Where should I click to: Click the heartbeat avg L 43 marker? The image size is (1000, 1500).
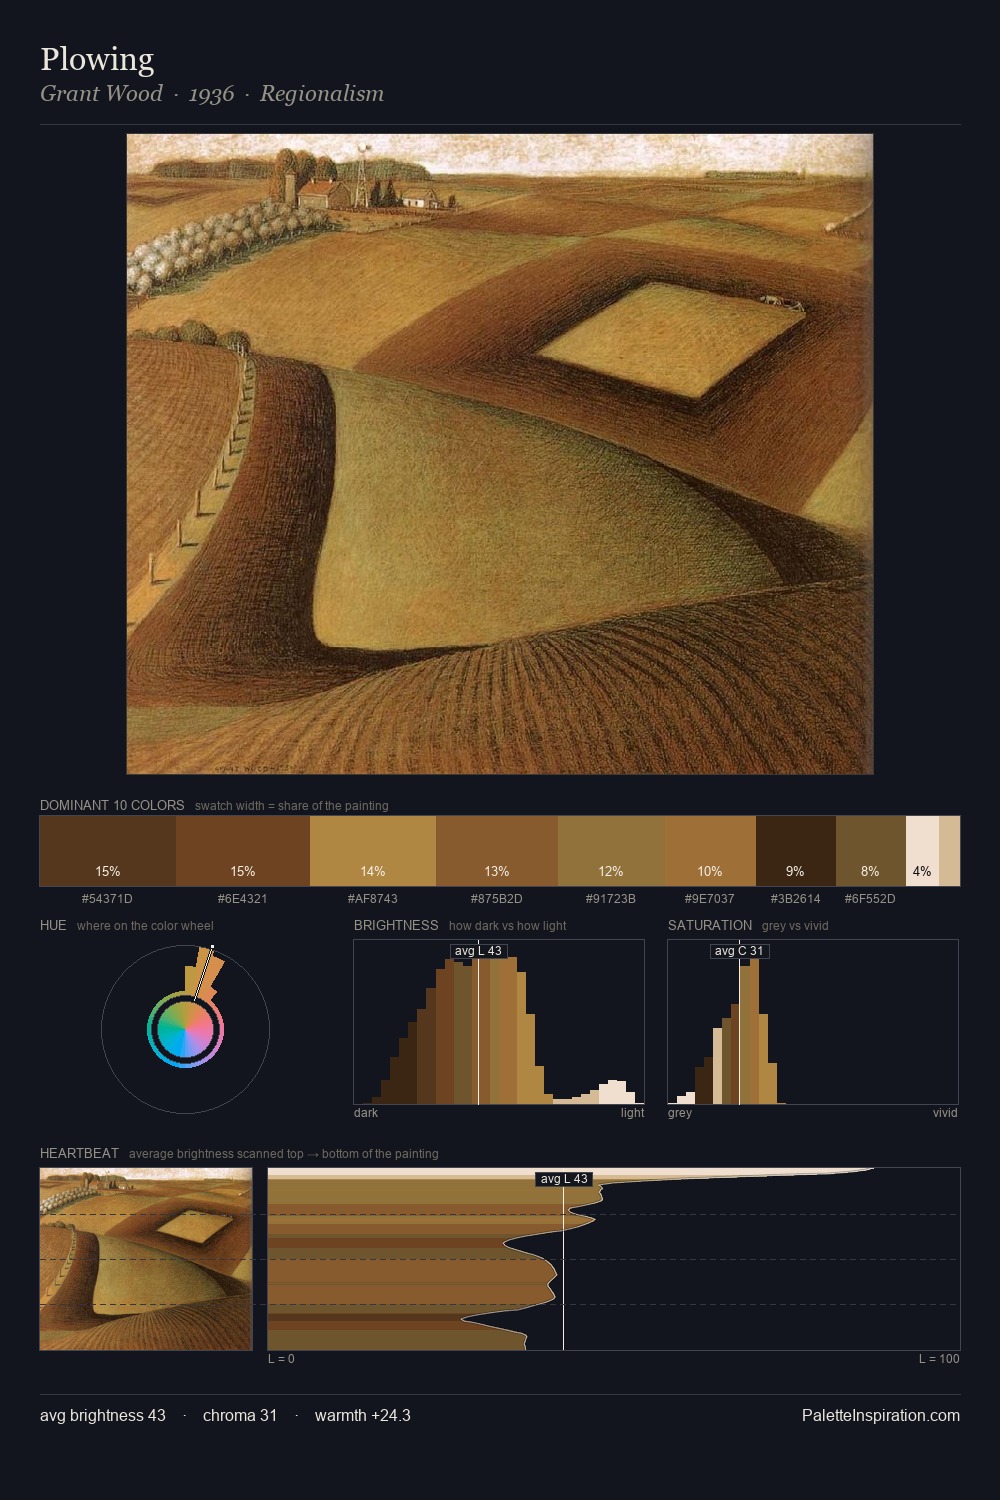coord(564,1179)
